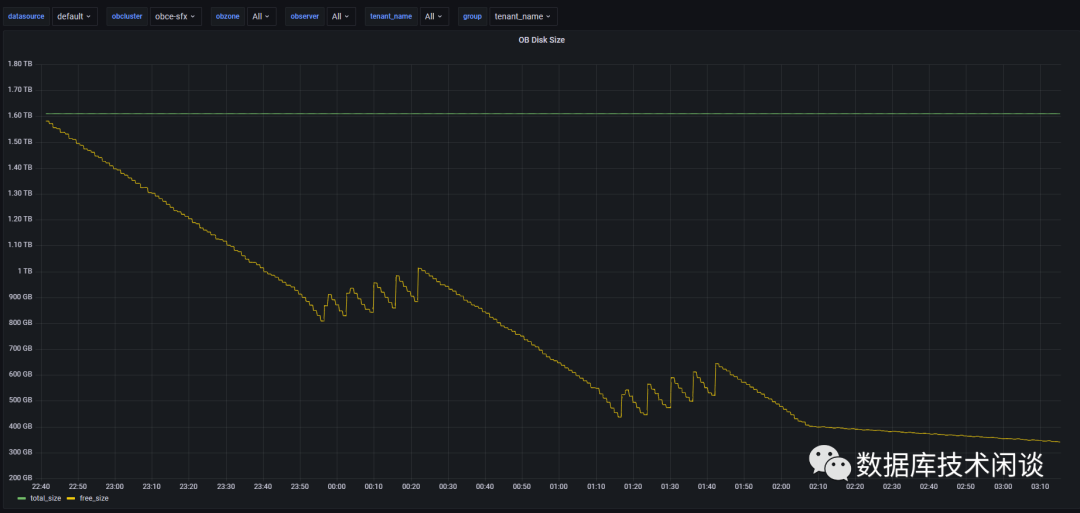
Task: Click the 1 TB y-axis label
Action: tap(25, 271)
